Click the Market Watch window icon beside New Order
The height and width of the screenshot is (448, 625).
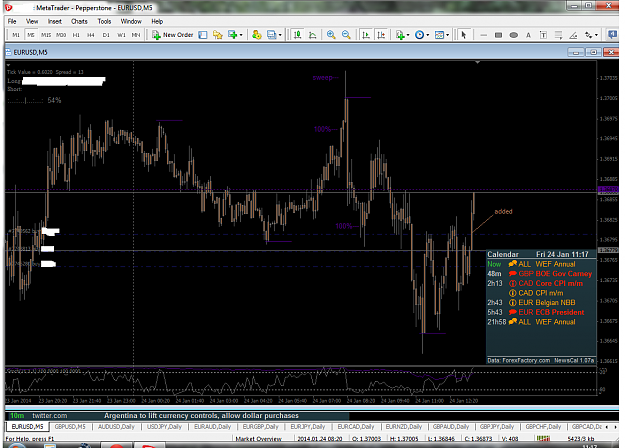pos(203,35)
